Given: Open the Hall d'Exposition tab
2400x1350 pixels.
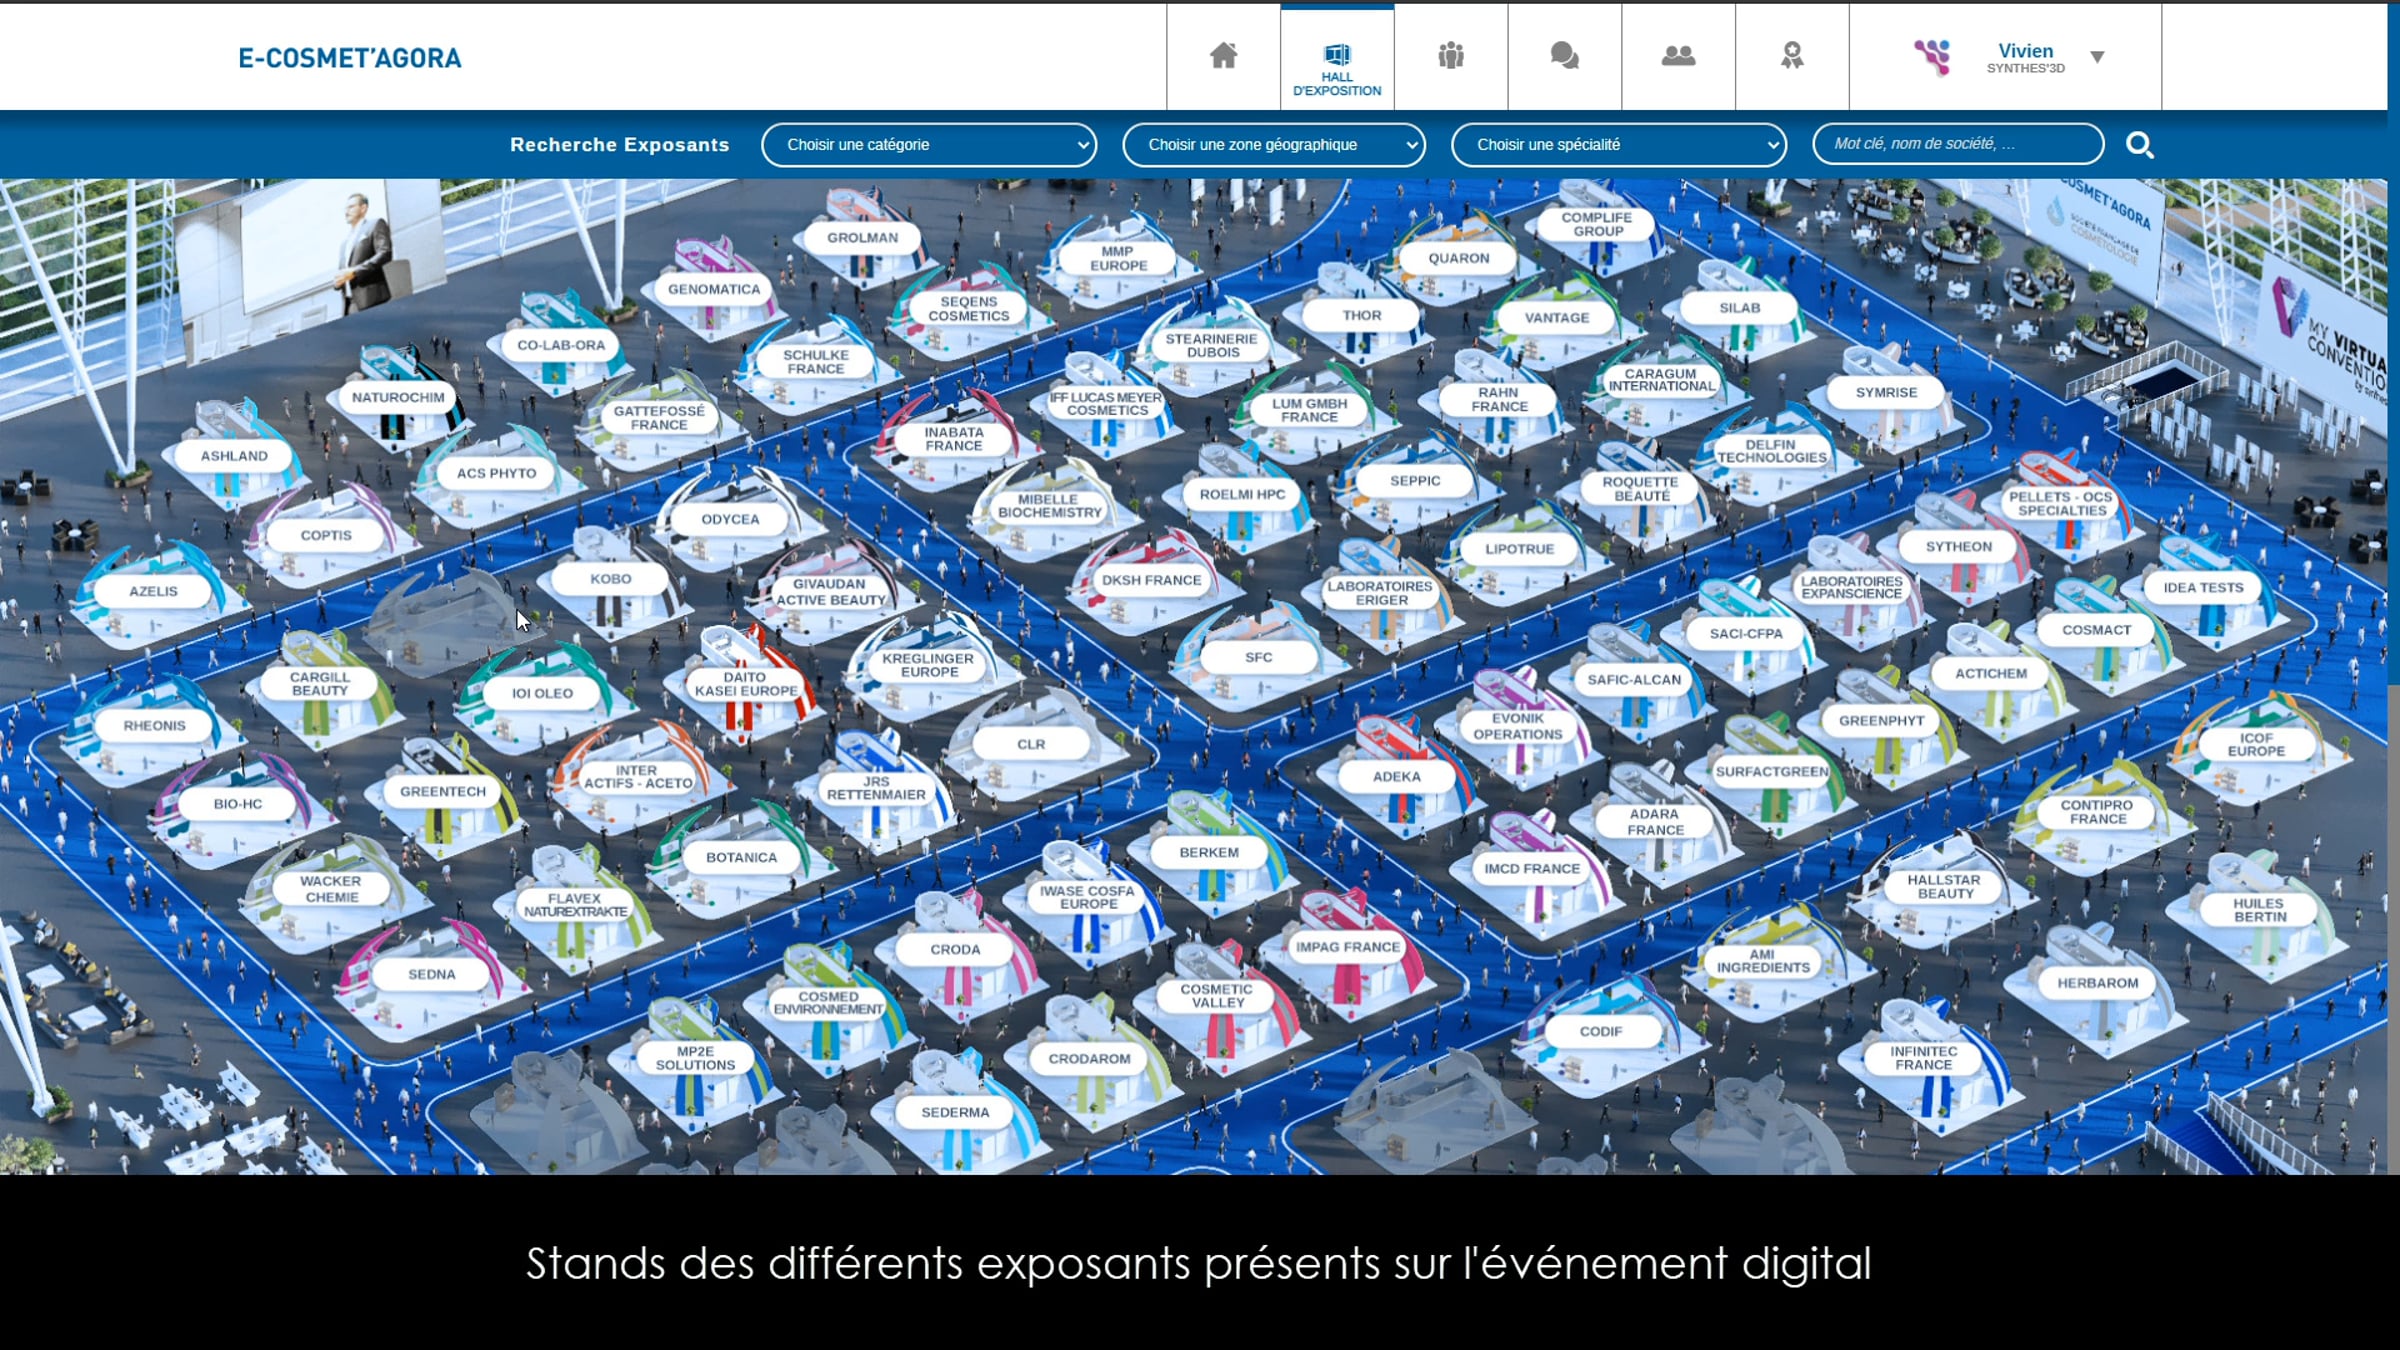Looking at the screenshot, I should [1337, 57].
